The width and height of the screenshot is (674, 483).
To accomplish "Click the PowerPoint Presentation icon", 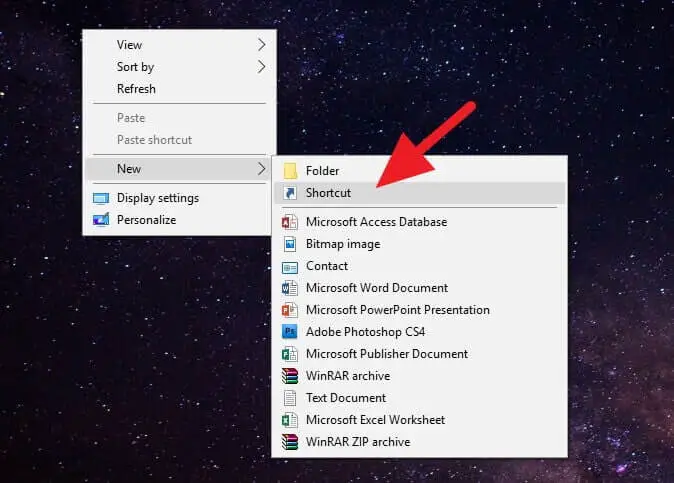I will coord(290,310).
